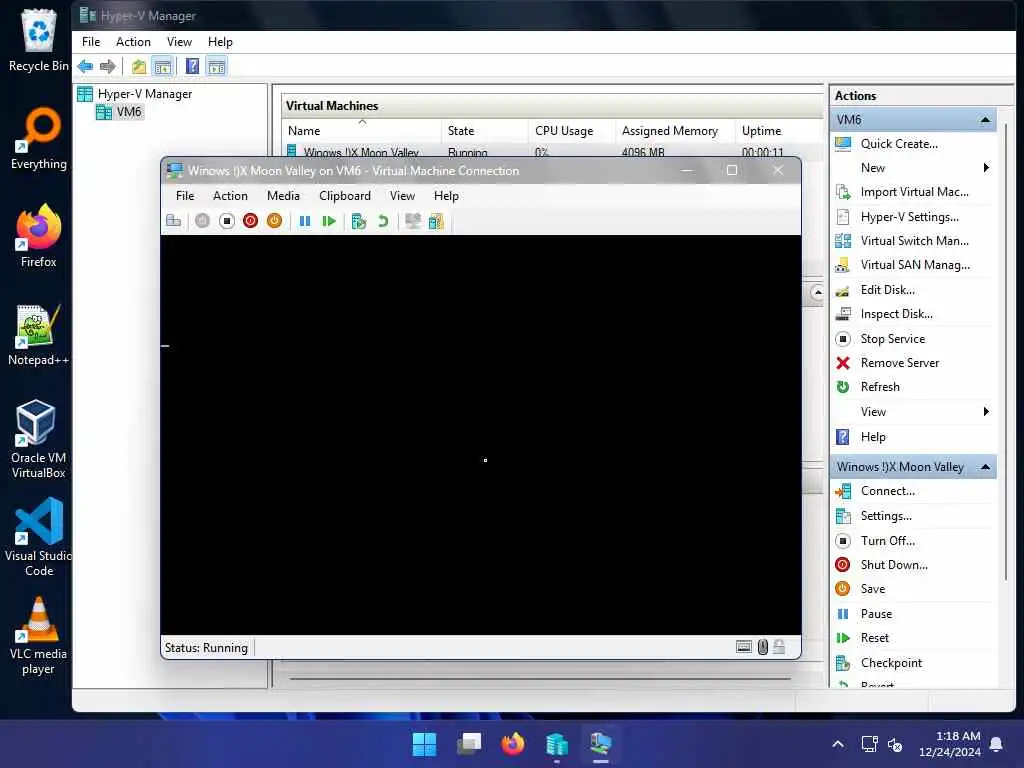
Task: Click Hyper-V Manager taskbar icon
Action: [556, 744]
